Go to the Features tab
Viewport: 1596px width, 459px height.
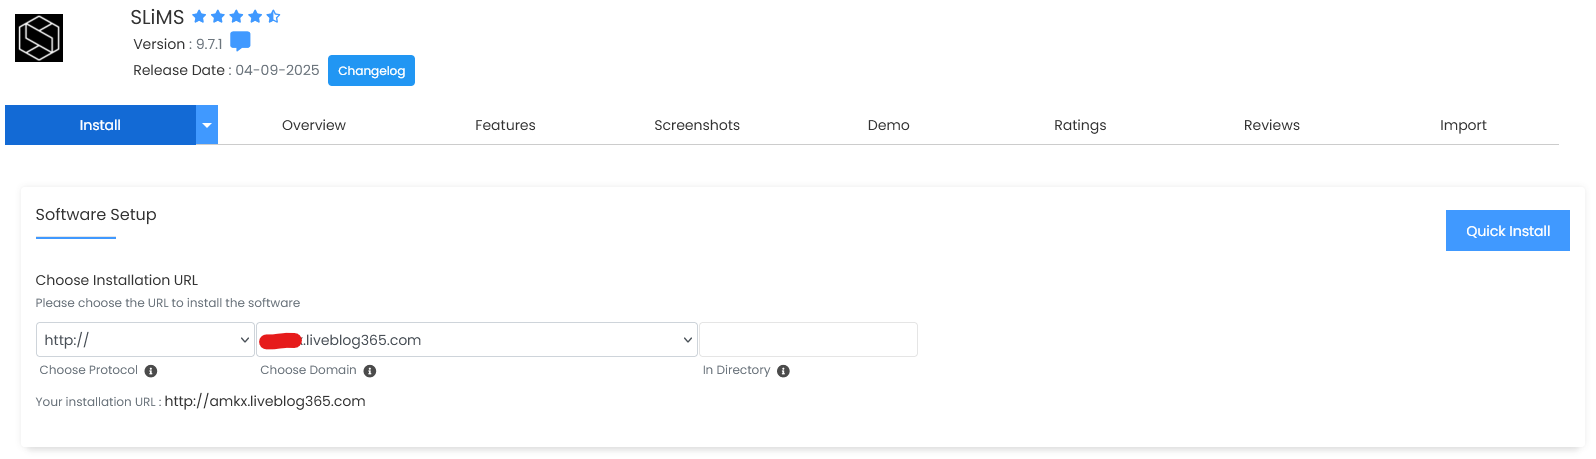505,125
